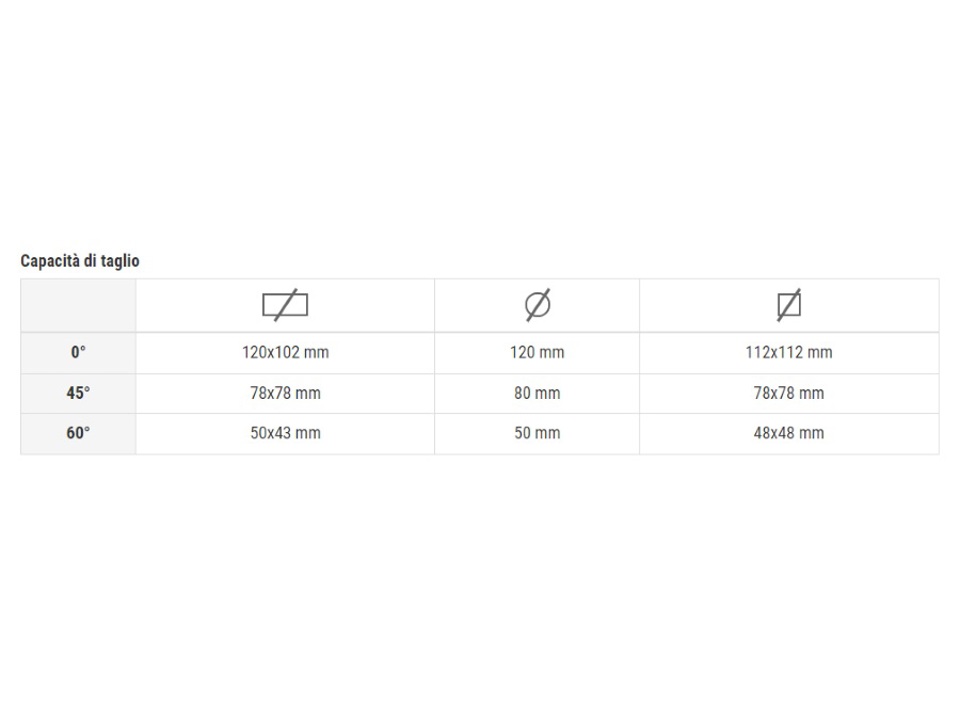Viewport: 960px width, 720px height.
Task: Select the 48x48 mm cell
Action: (789, 433)
